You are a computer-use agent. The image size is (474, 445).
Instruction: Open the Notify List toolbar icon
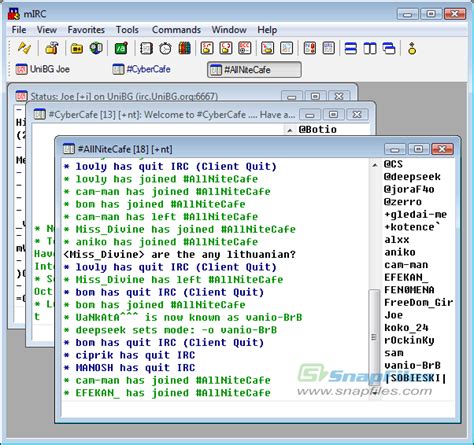tap(309, 48)
